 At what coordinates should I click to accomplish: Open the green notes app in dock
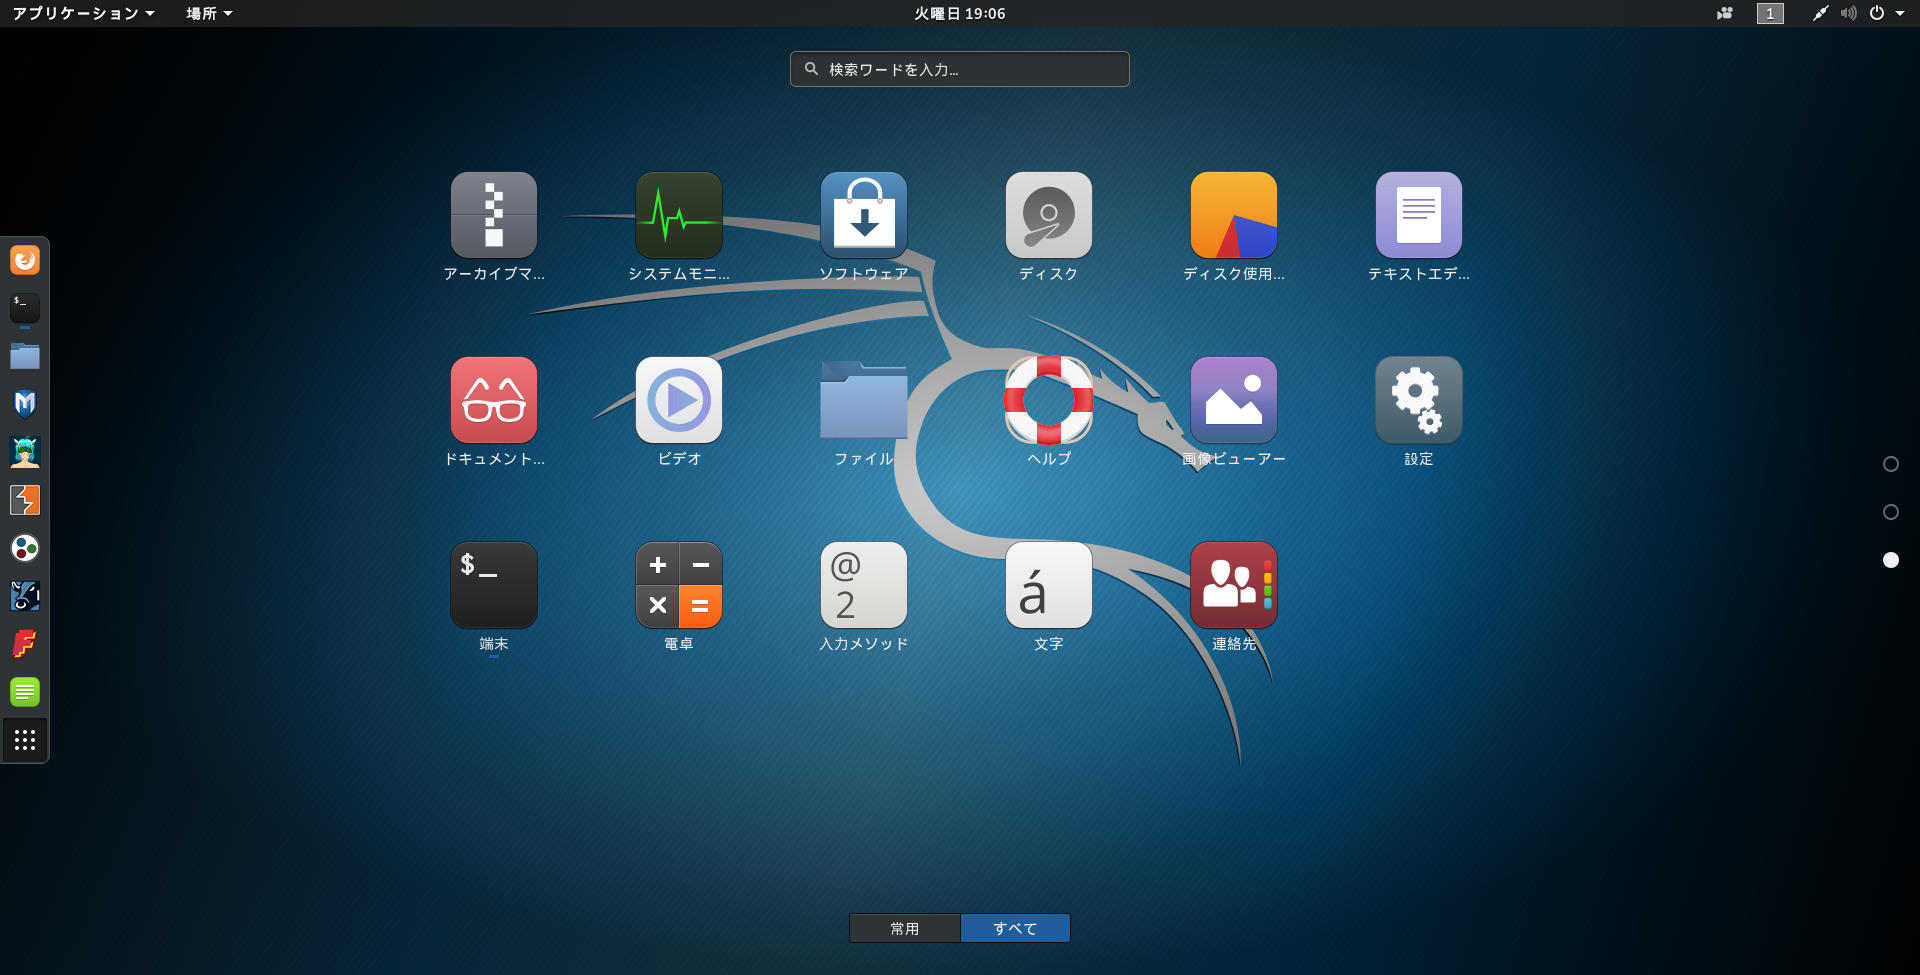coord(25,692)
